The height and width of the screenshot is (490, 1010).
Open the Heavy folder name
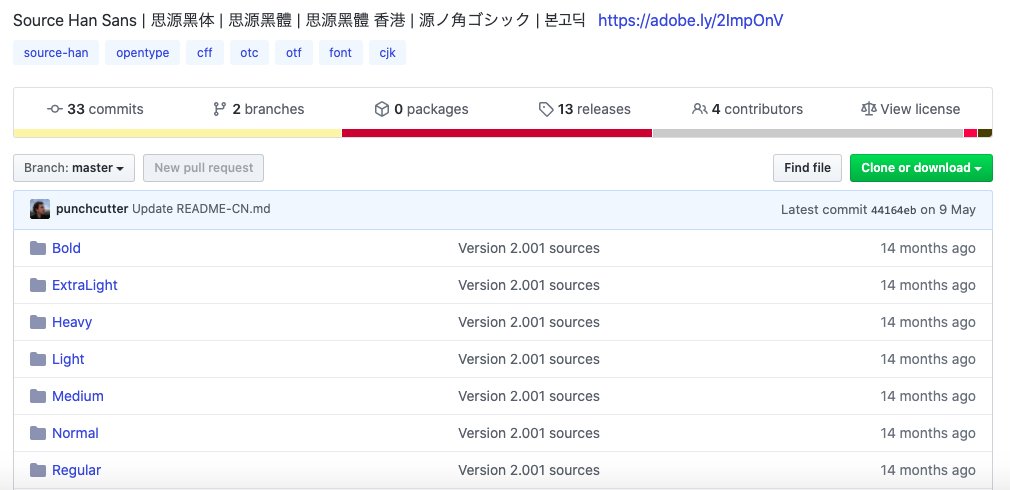pos(72,322)
